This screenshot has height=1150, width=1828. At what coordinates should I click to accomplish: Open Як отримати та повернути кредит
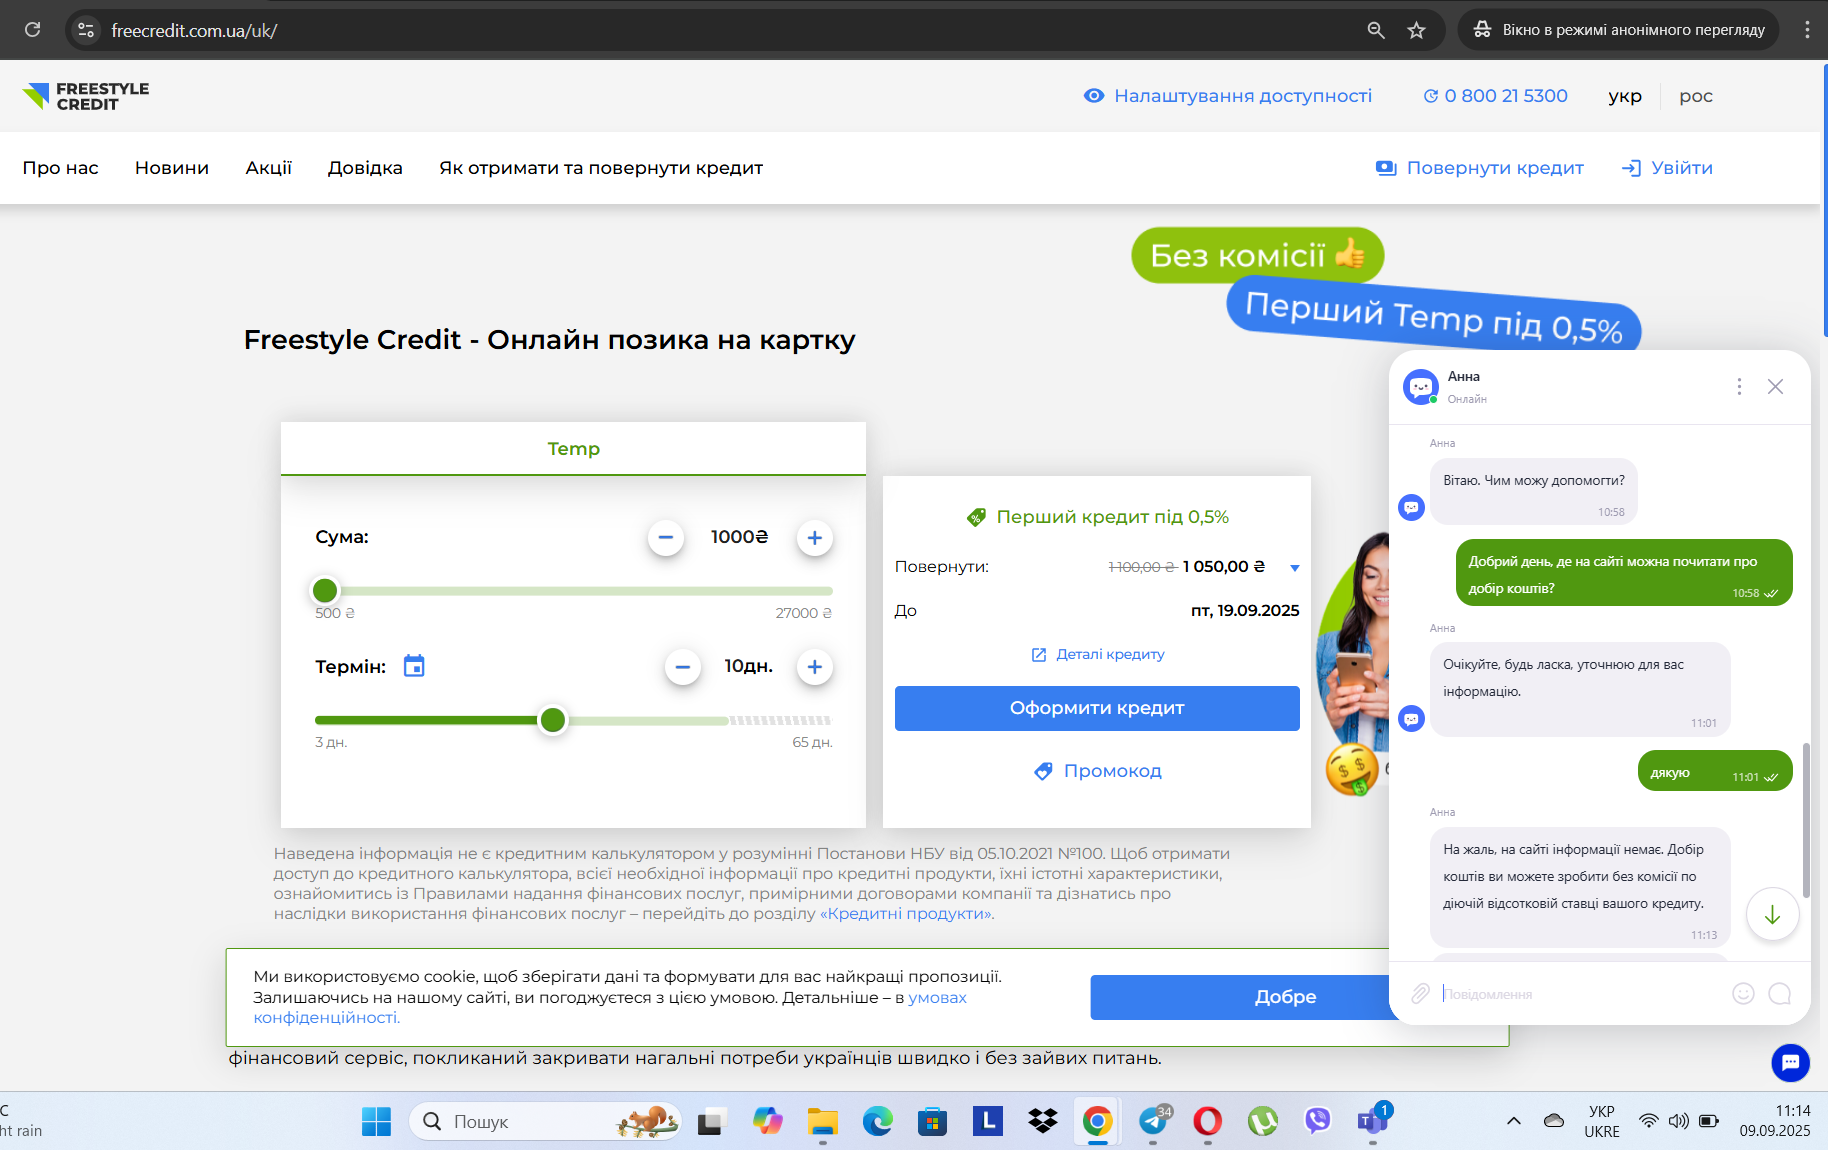601,168
